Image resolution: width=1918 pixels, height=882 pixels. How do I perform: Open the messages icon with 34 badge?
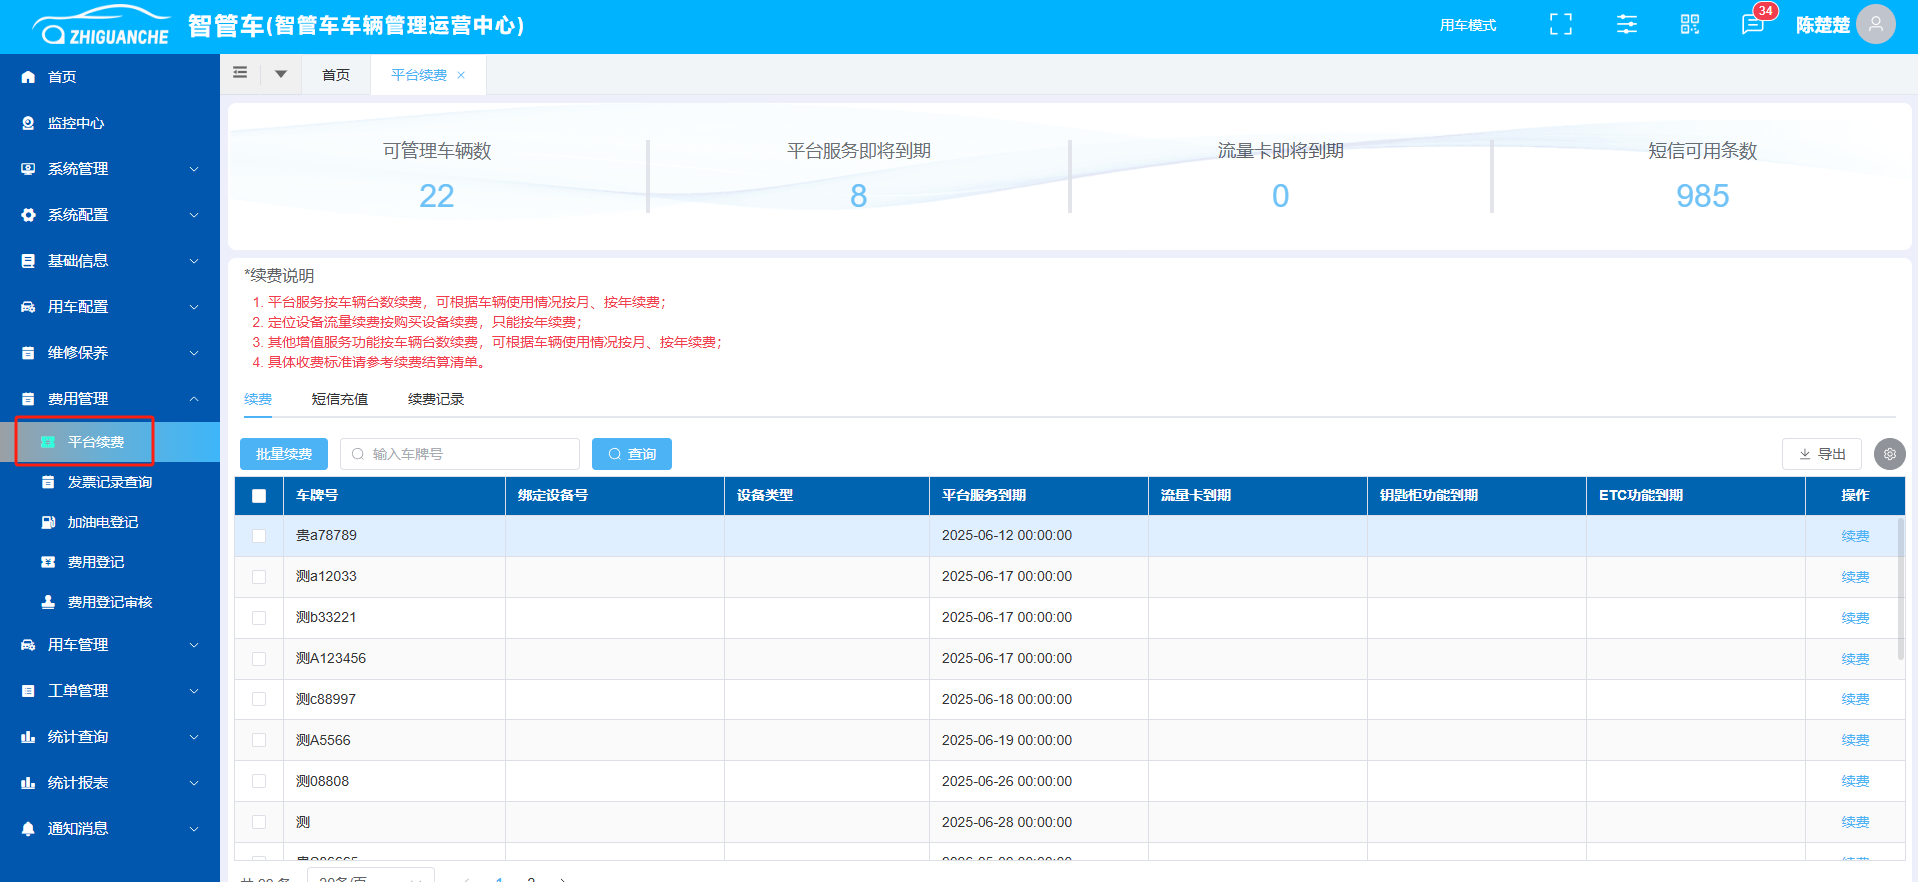click(x=1752, y=25)
